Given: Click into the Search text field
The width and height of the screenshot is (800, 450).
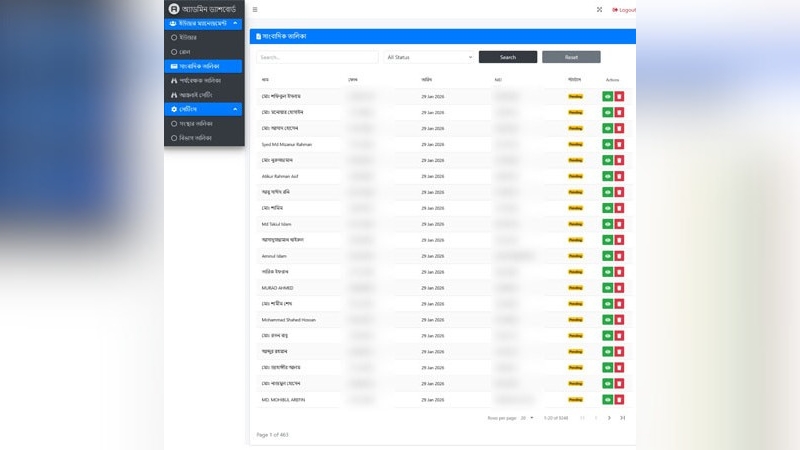Looking at the screenshot, I should [317, 57].
